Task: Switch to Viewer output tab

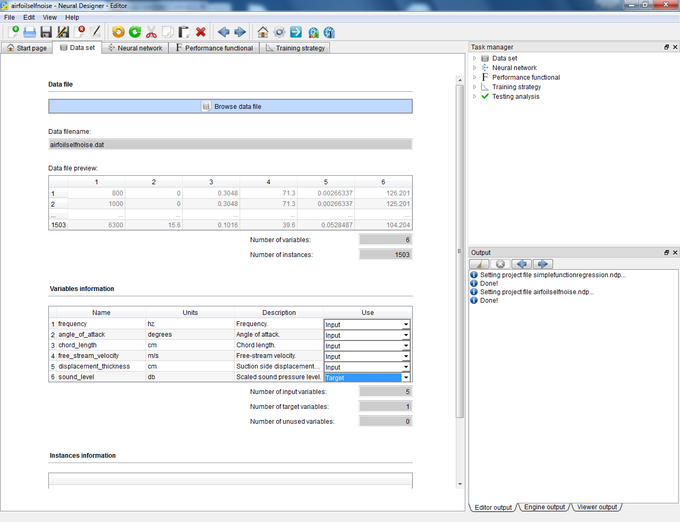Action: click(597, 507)
